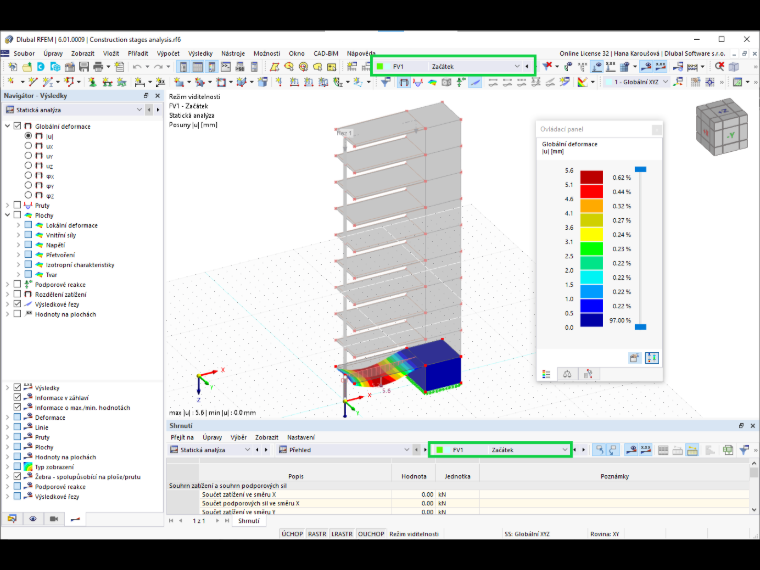Open the filter tab in the control panel

[588, 374]
